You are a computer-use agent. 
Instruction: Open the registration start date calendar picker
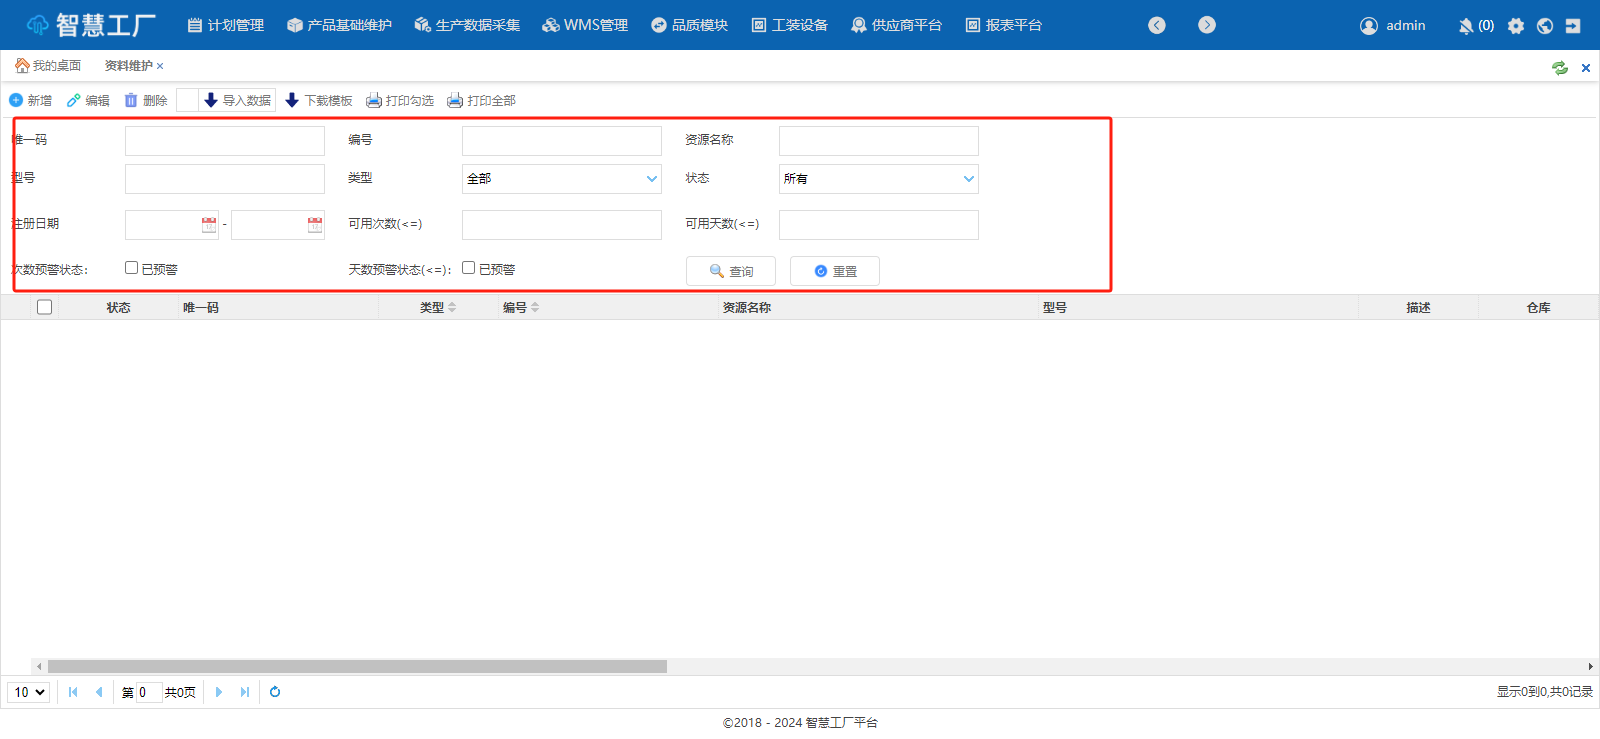pos(209,225)
